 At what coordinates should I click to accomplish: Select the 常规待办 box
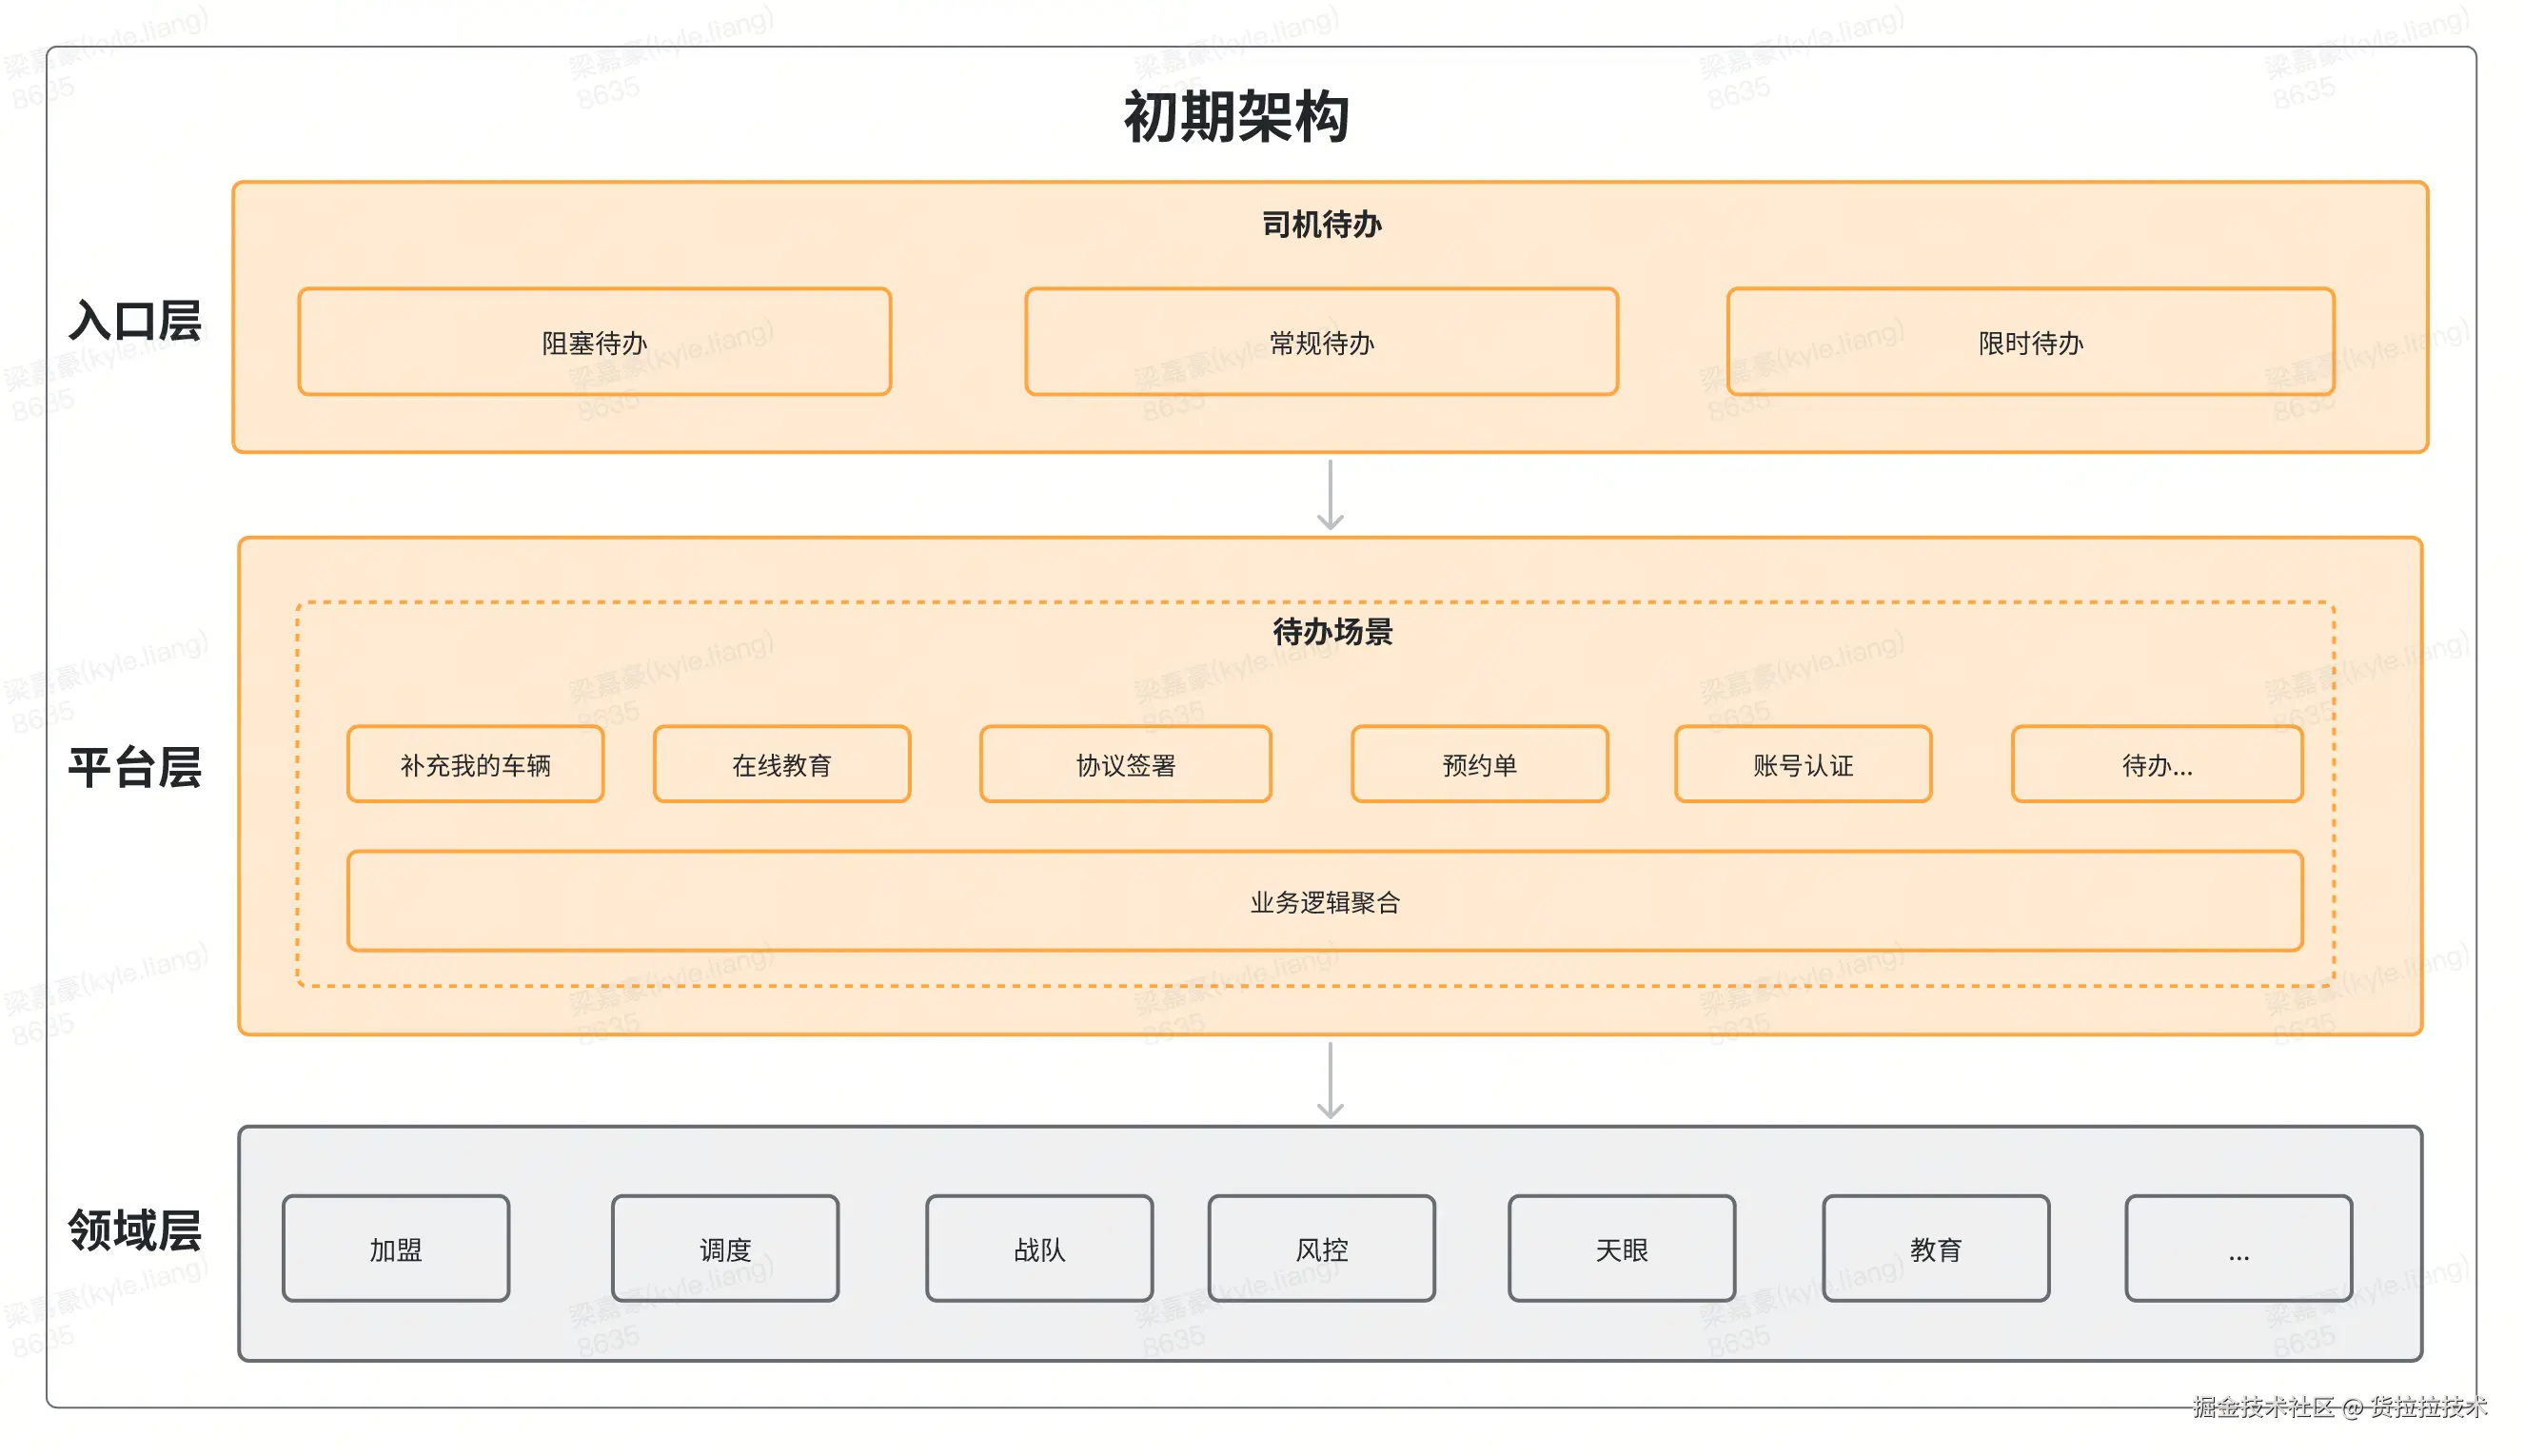(1321, 342)
